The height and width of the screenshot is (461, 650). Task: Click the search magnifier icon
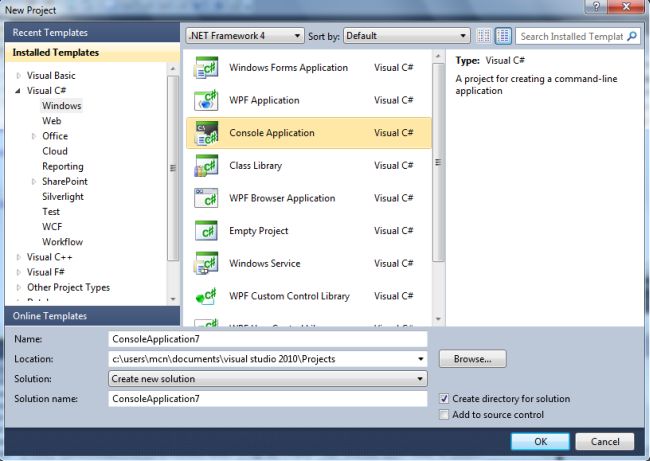pos(632,36)
